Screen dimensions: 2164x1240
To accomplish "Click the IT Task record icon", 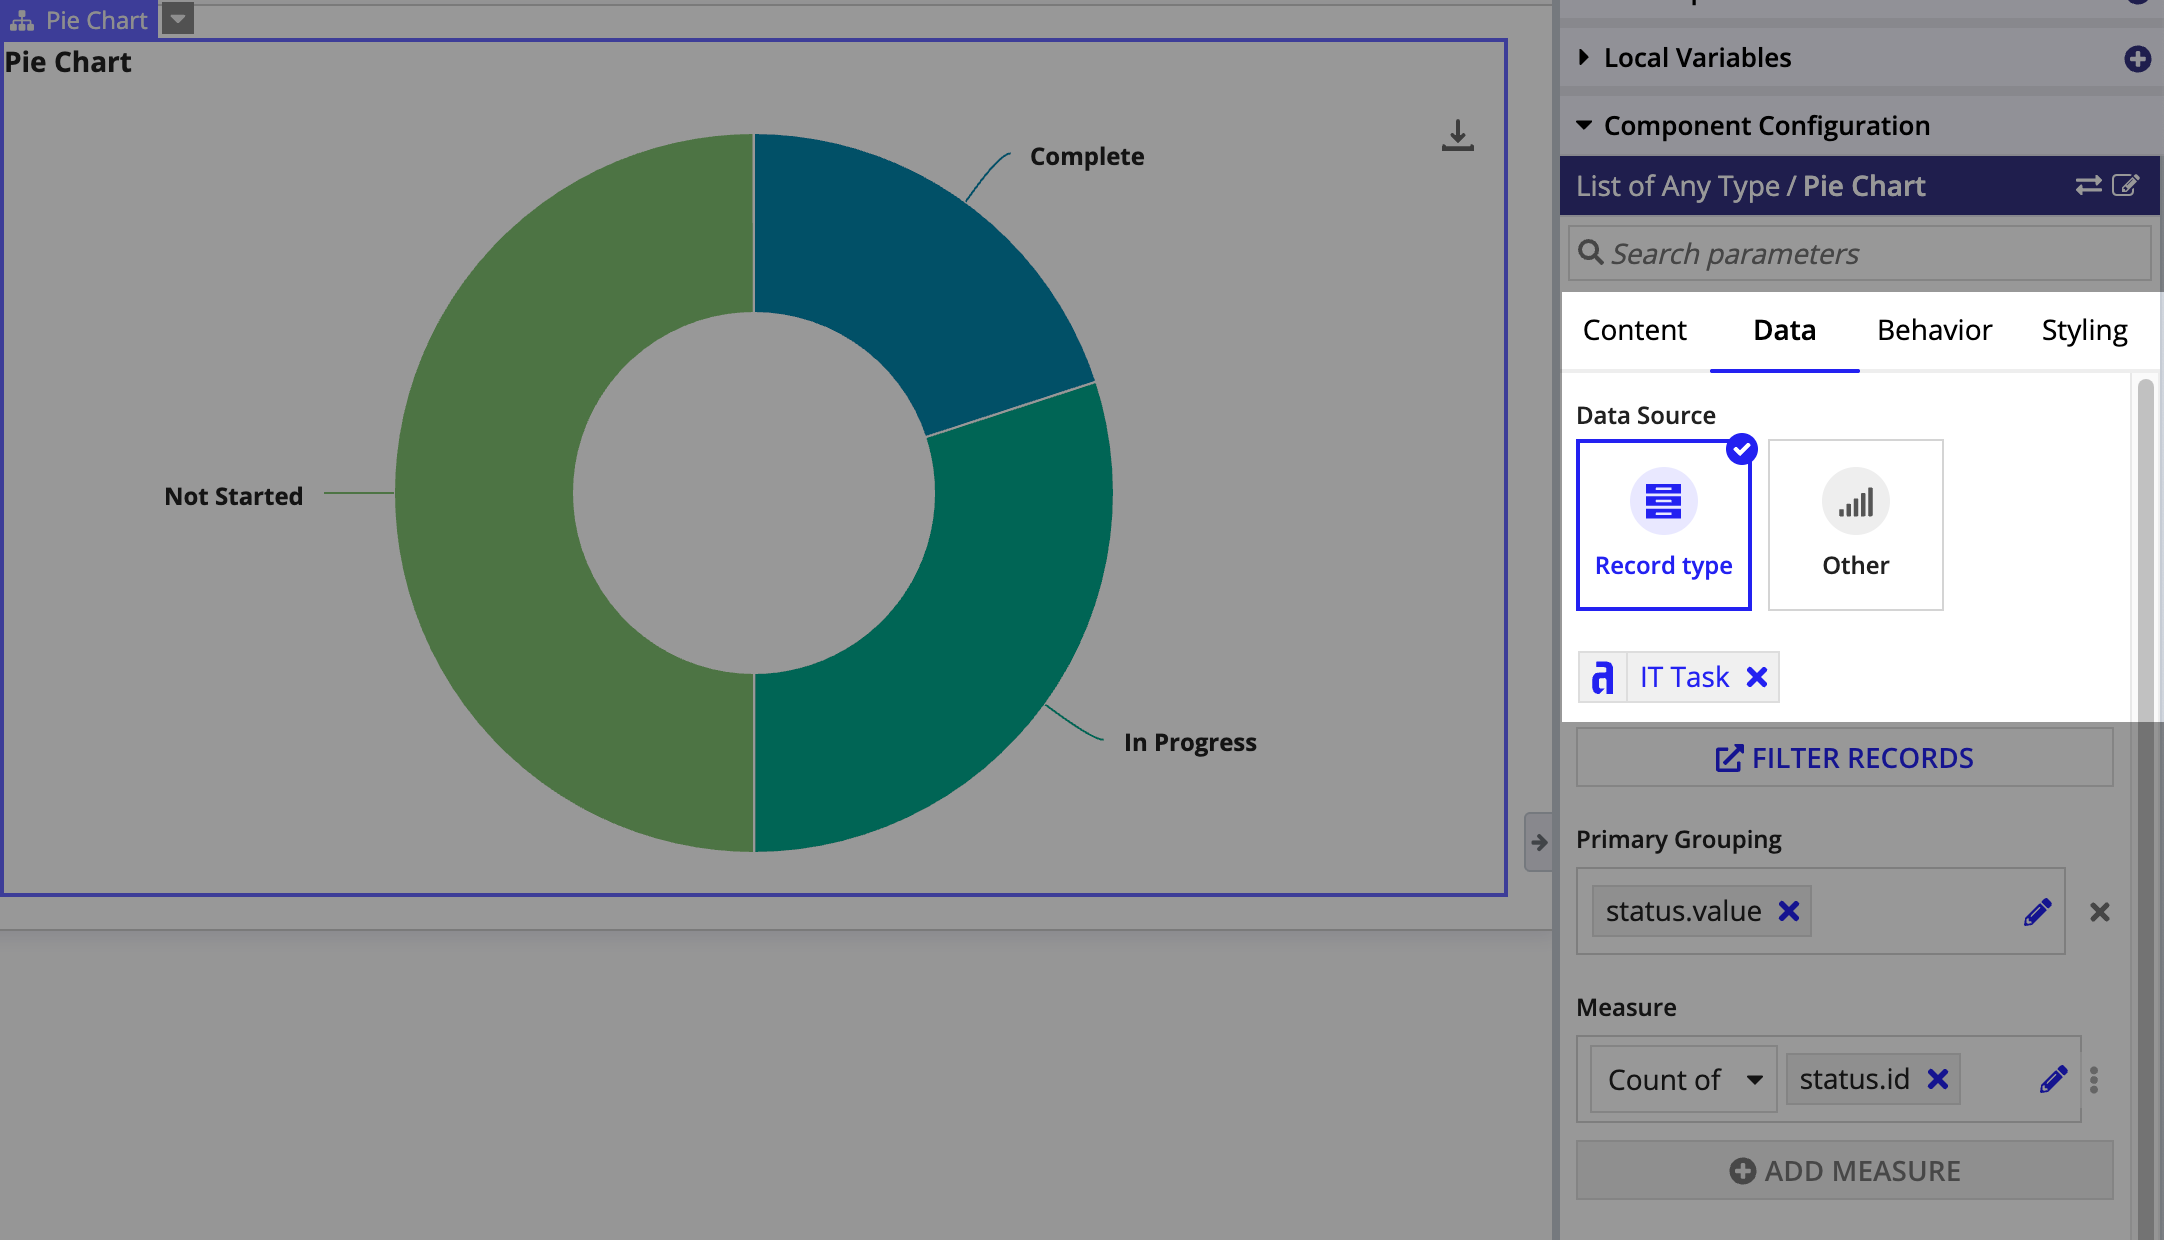I will (1603, 678).
